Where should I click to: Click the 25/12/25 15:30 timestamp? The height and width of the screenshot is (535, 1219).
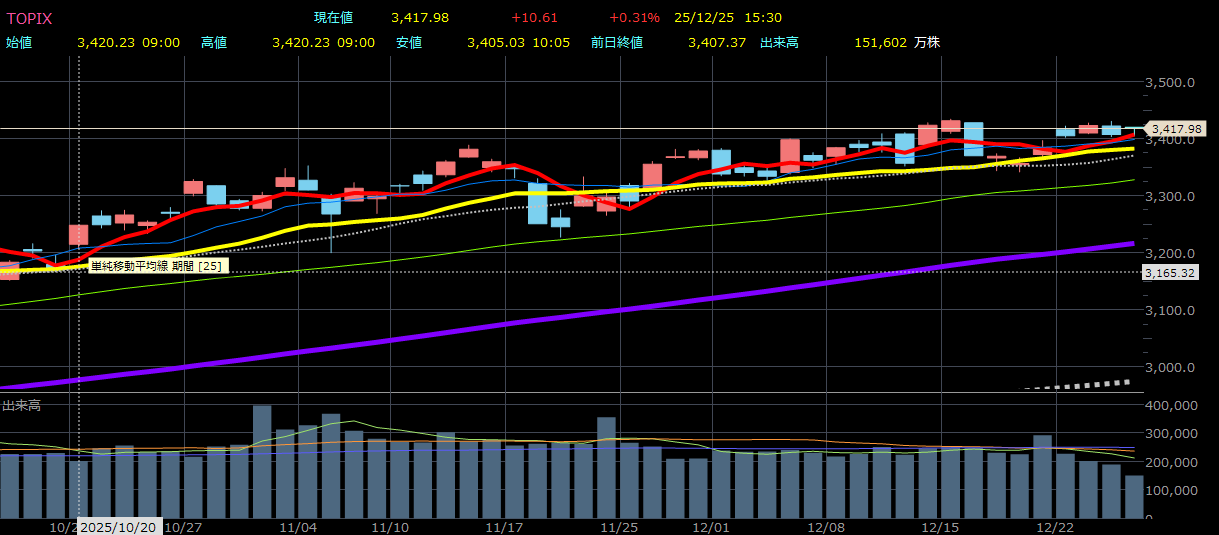pos(728,18)
